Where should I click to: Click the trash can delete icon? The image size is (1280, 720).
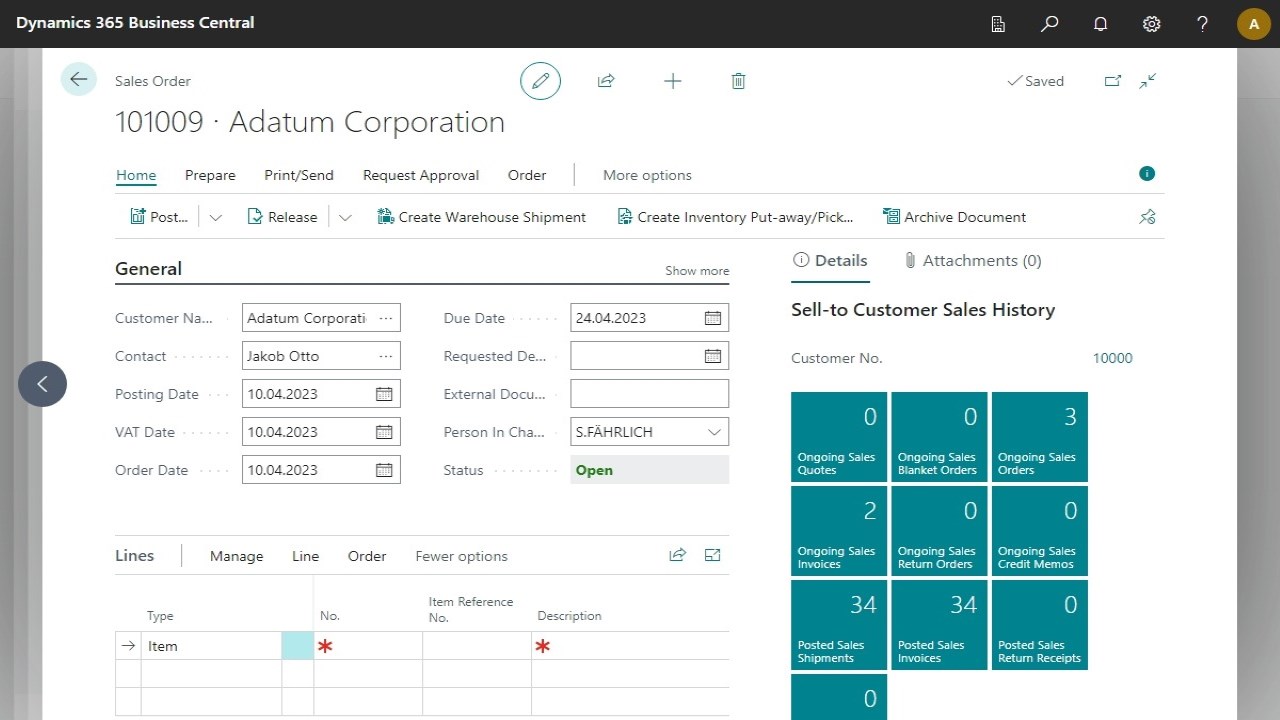(738, 81)
